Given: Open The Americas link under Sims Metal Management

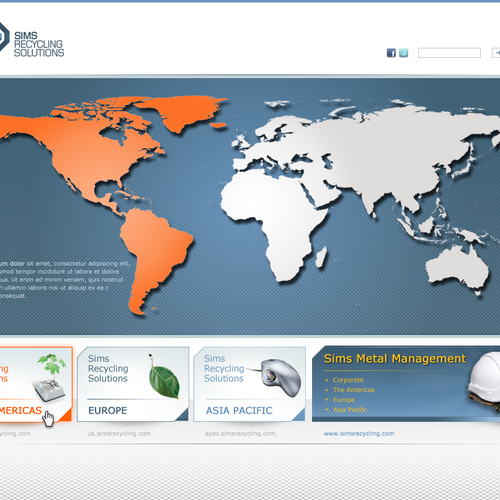Looking at the screenshot, I should [353, 390].
